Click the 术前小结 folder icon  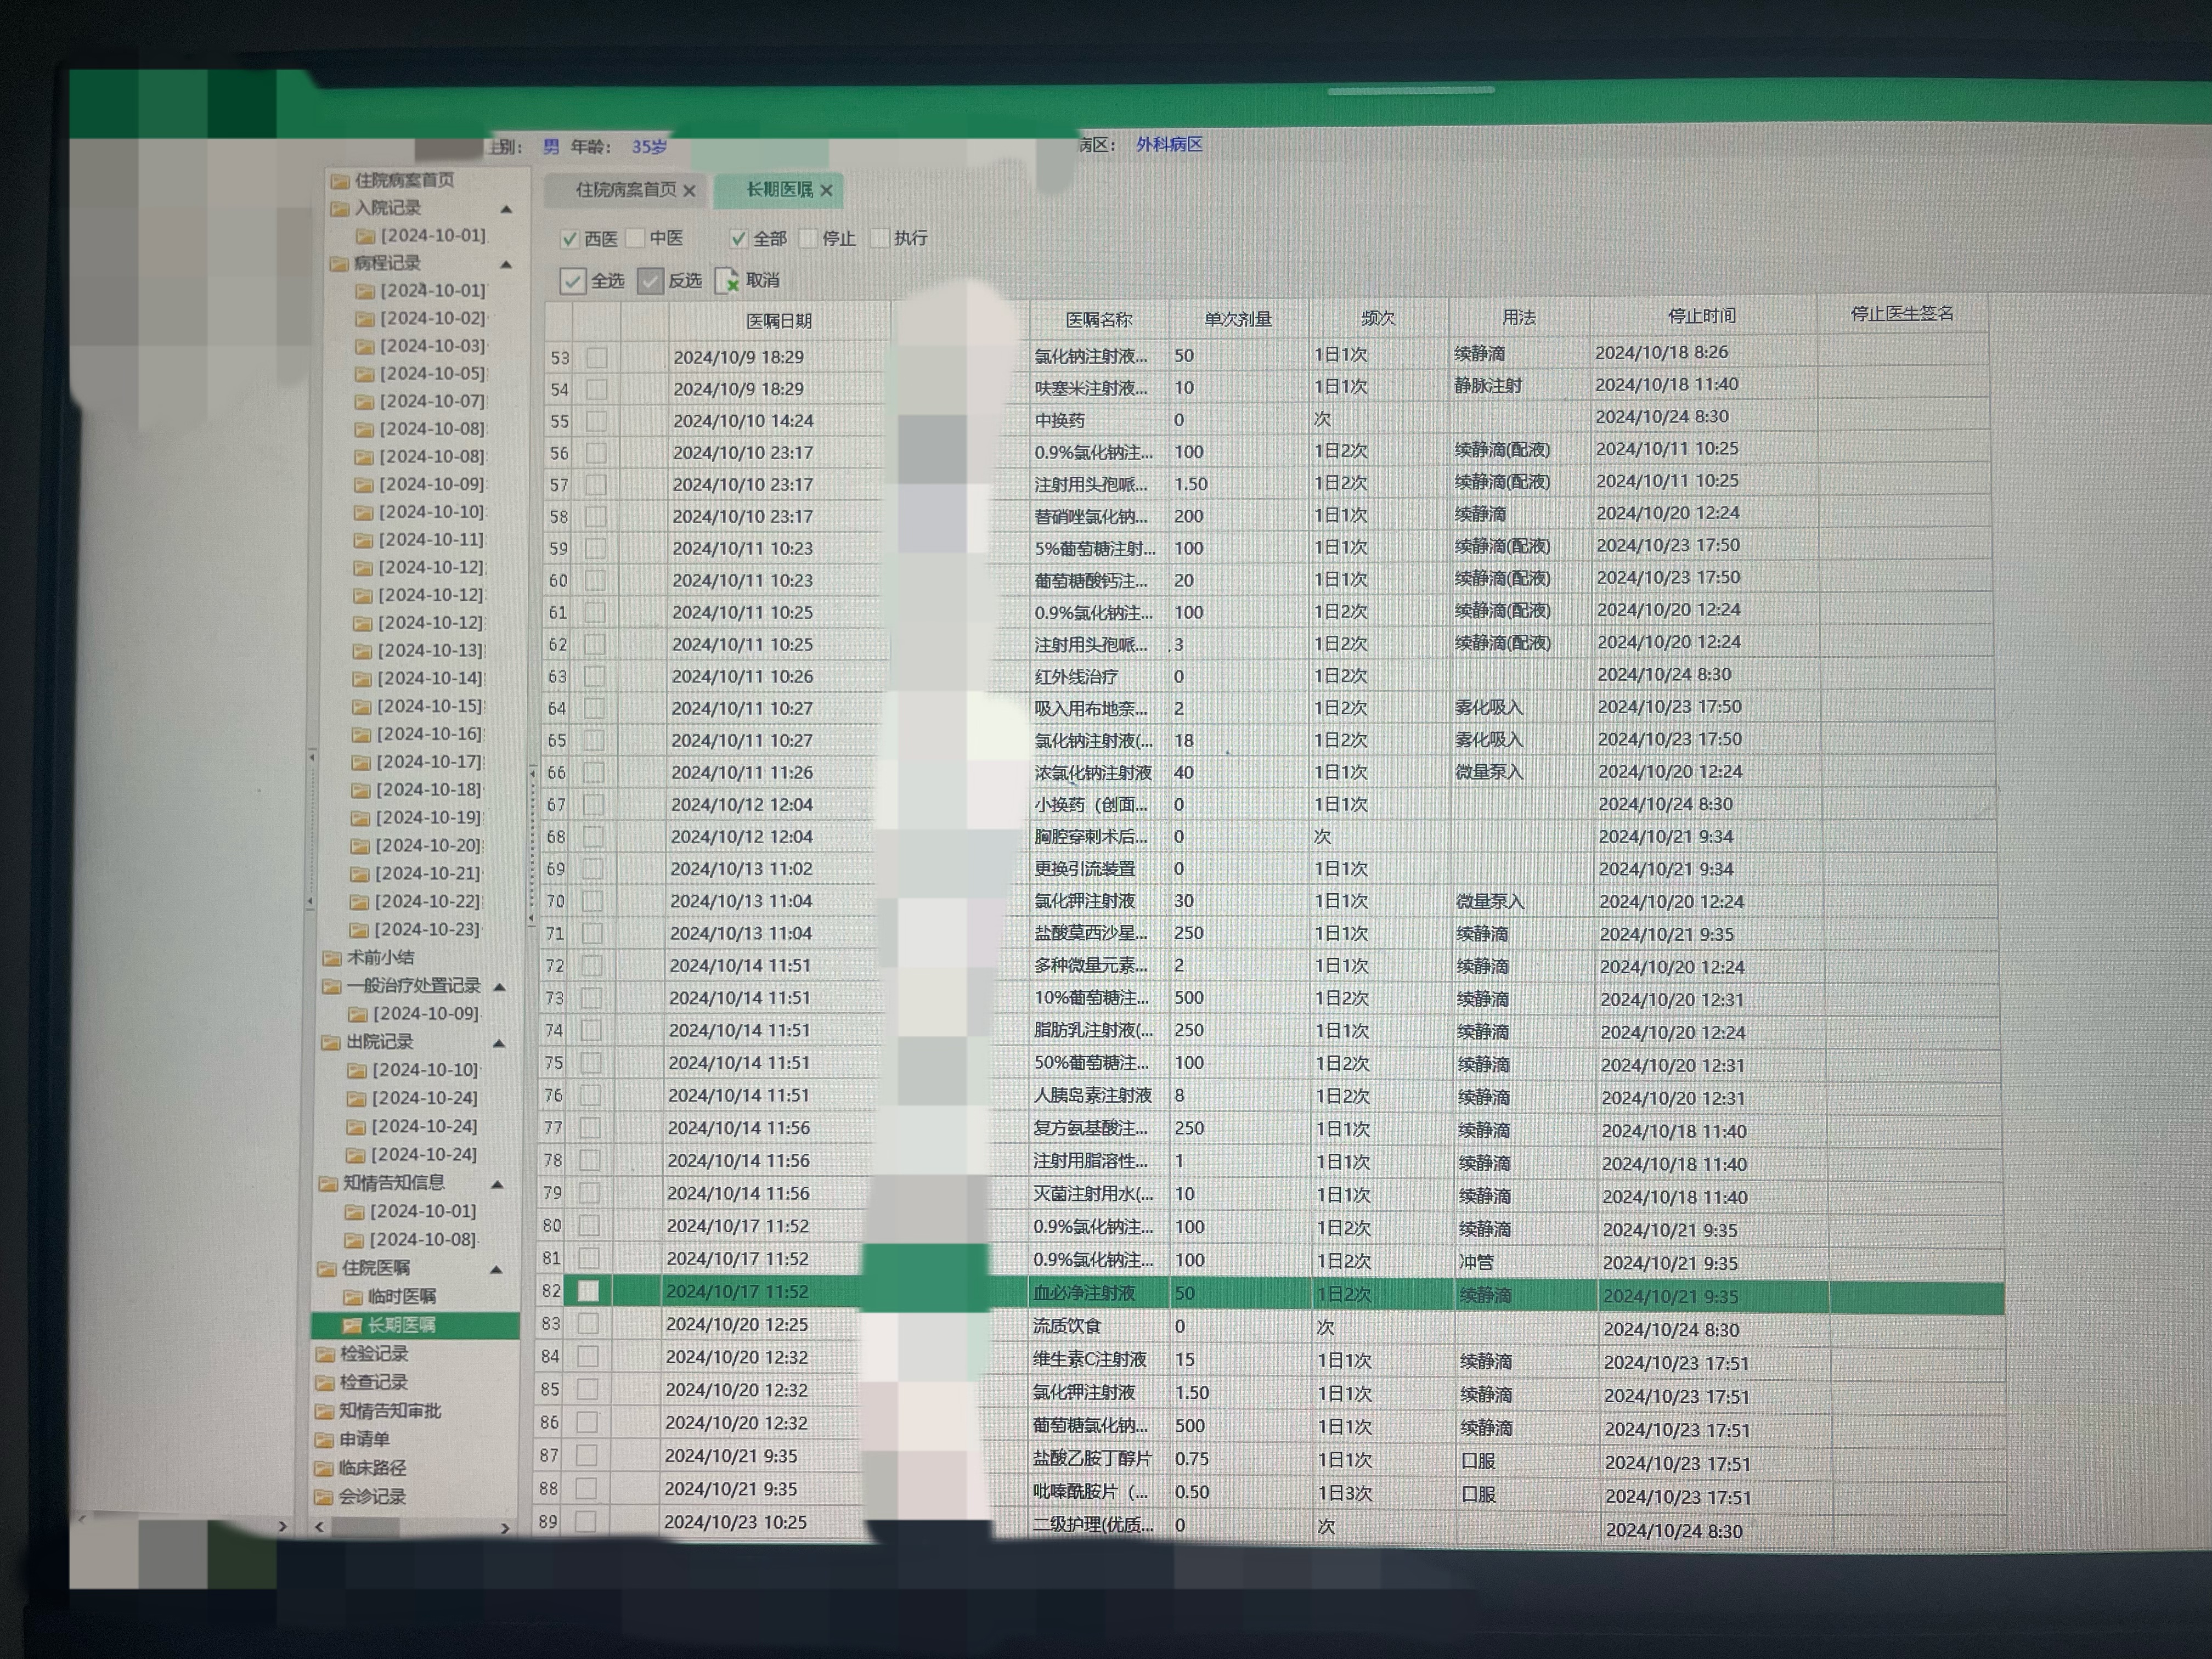(332, 957)
